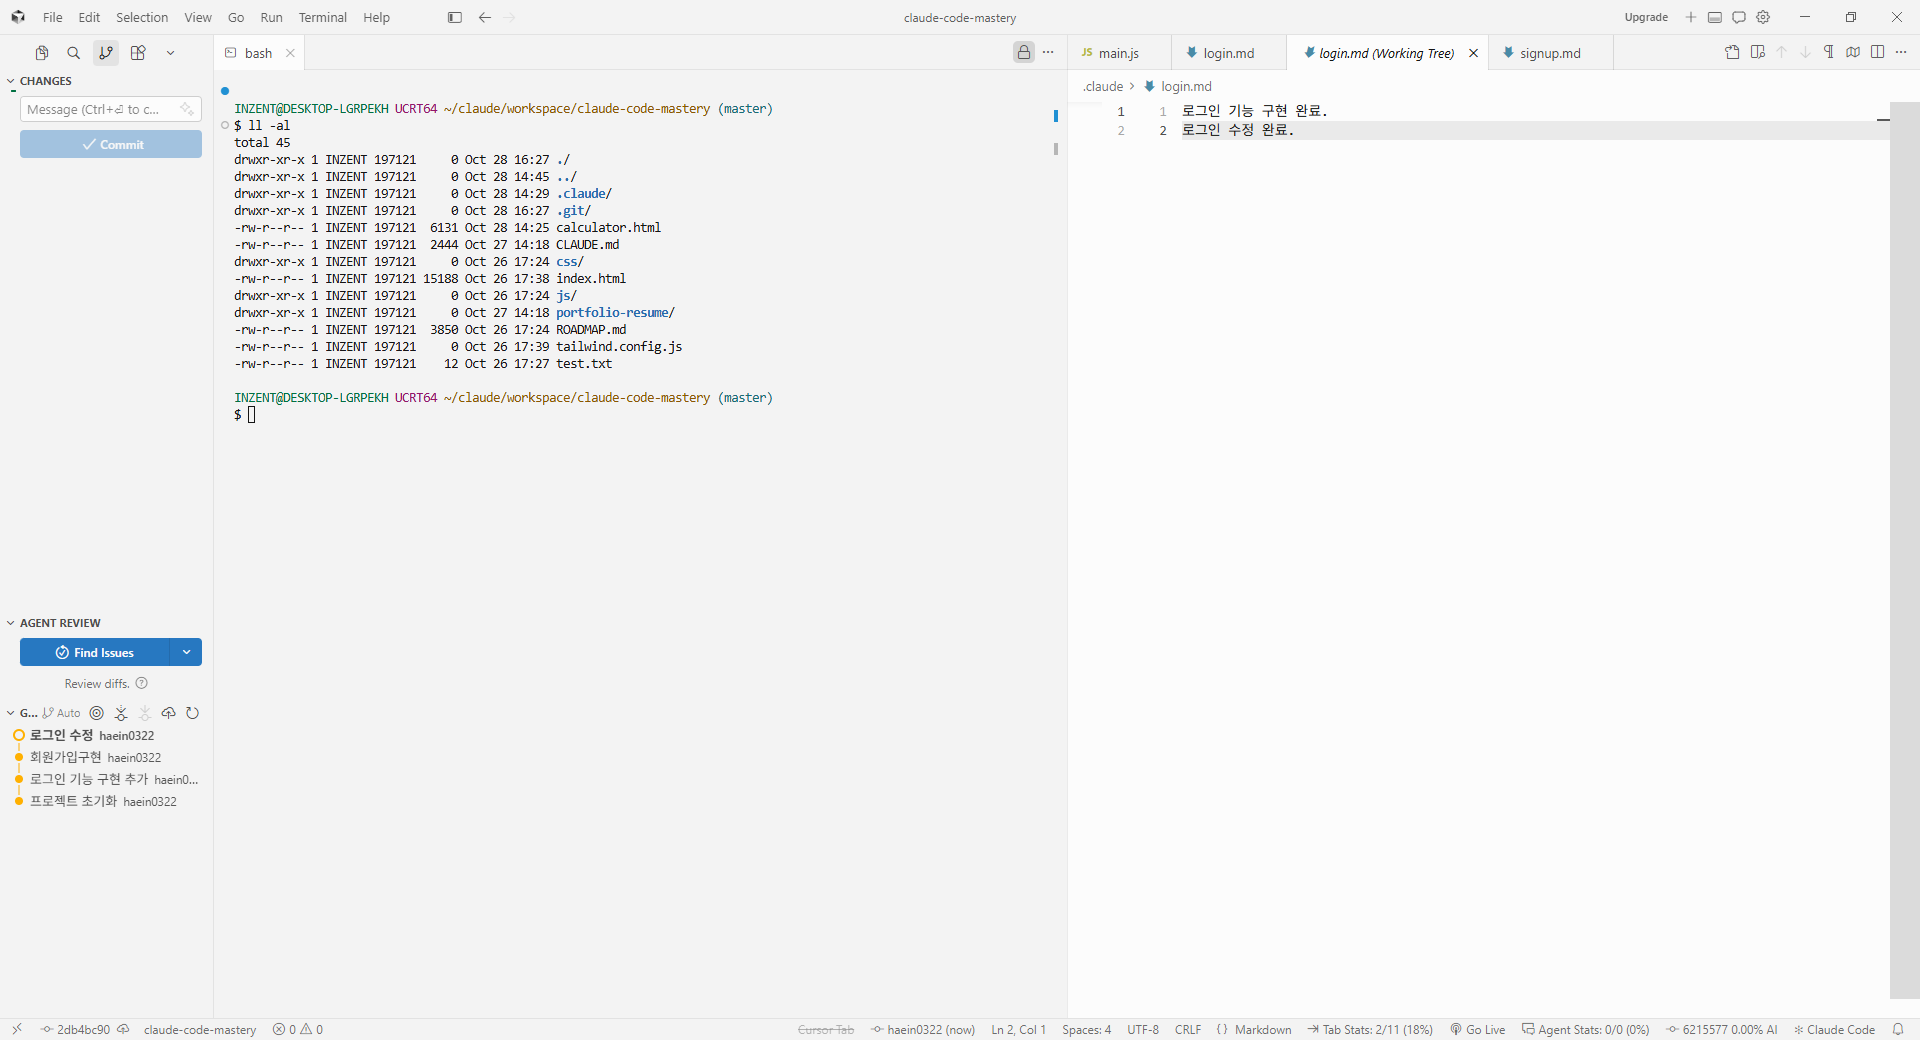The width and height of the screenshot is (1920, 1040).
Task: Open the Extensions sidebar icon
Action: (x=138, y=53)
